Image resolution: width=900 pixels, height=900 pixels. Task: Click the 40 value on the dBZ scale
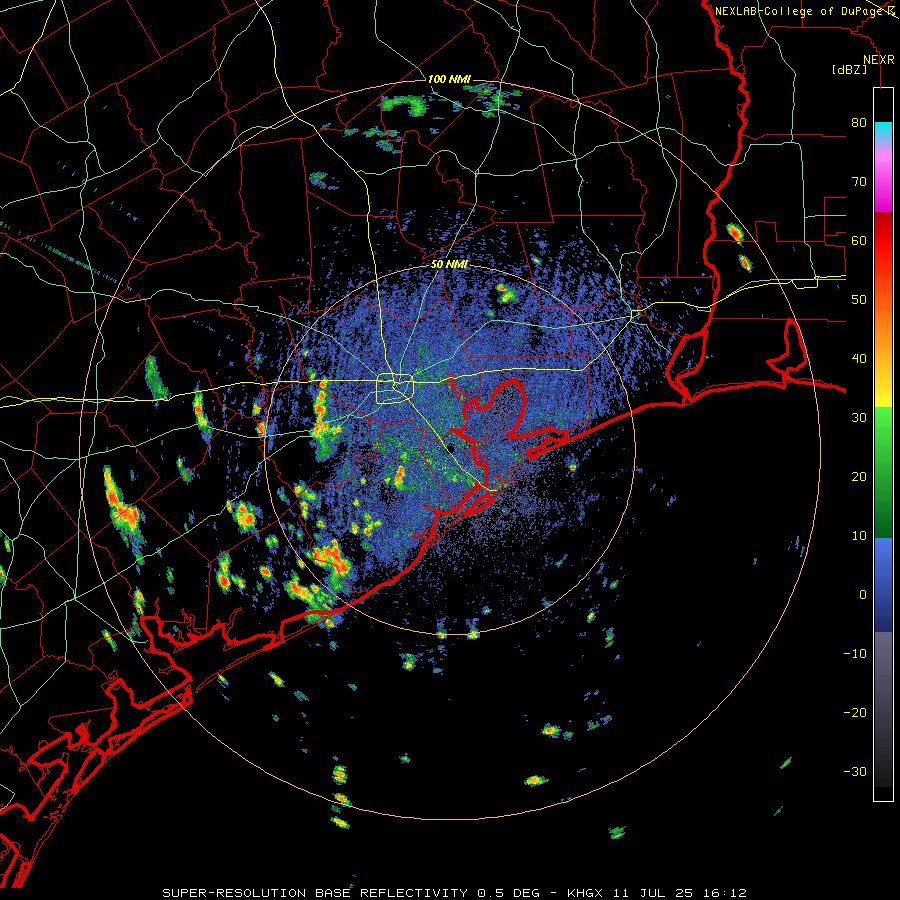tap(859, 359)
